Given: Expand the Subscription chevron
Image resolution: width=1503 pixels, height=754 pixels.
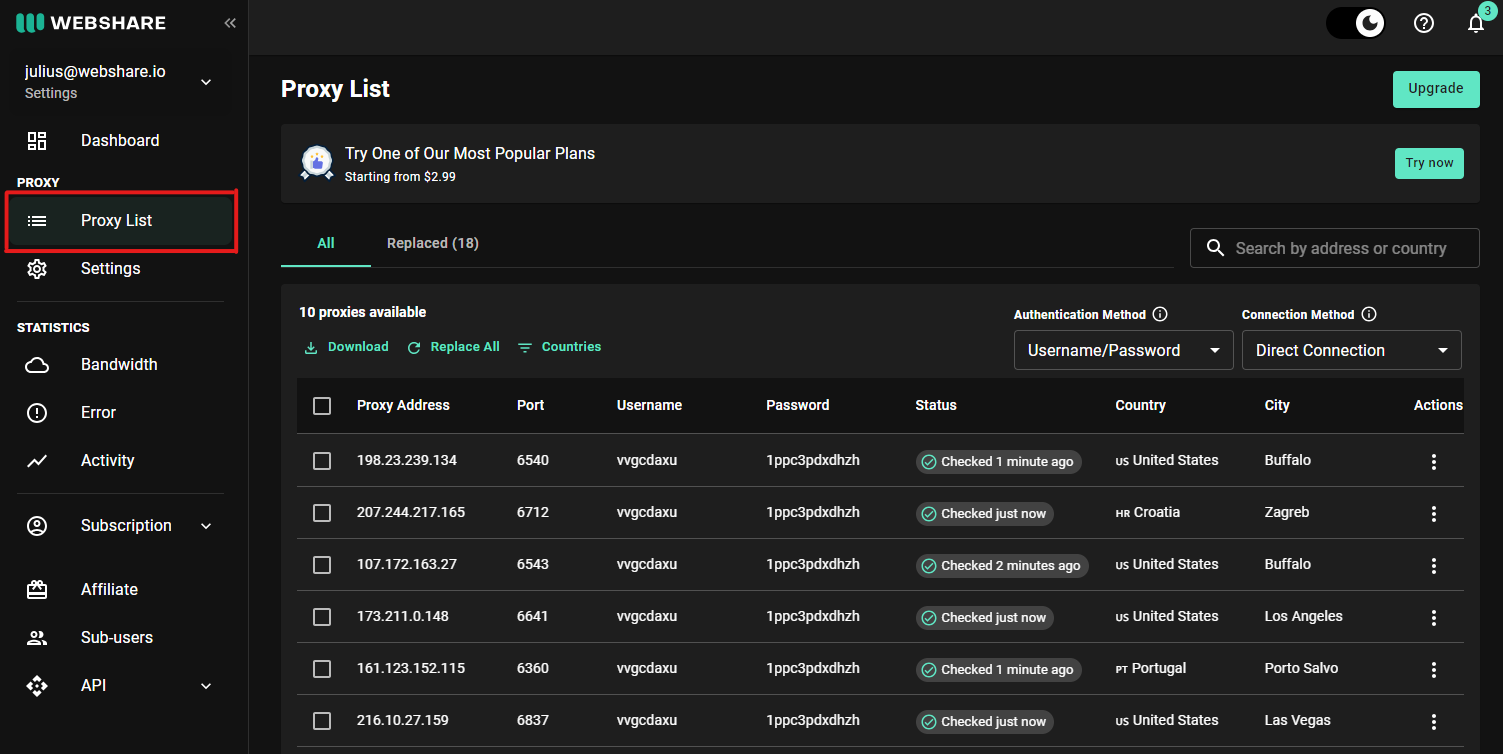Looking at the screenshot, I should 206,526.
